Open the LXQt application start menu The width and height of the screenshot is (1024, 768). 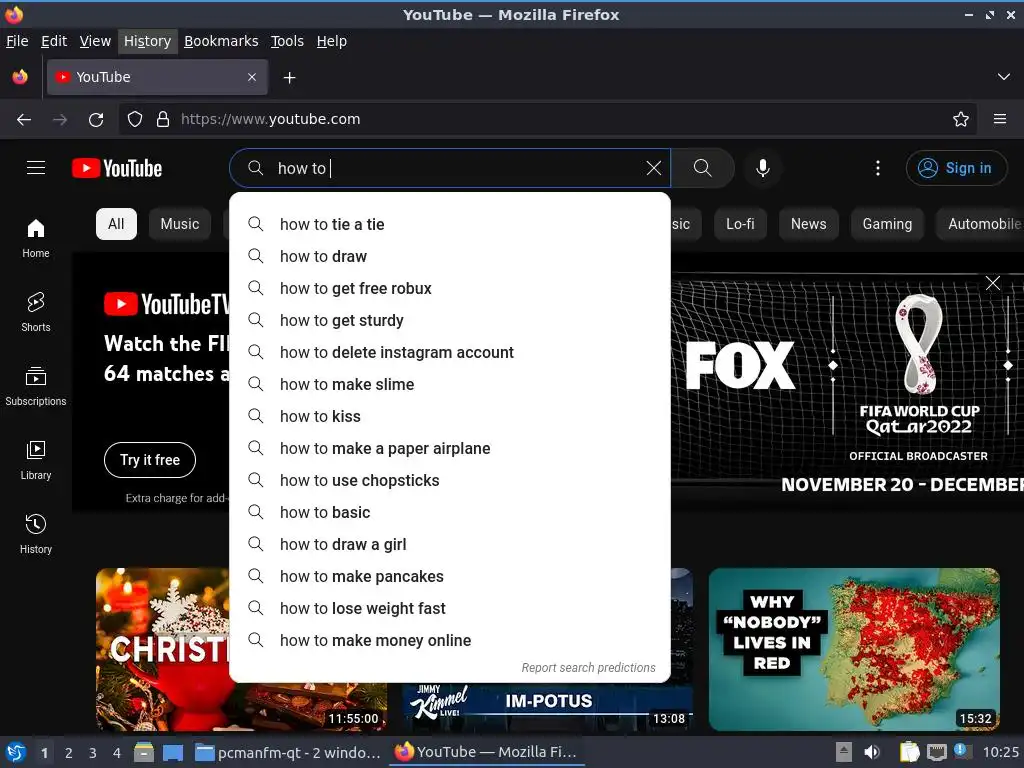click(x=16, y=753)
